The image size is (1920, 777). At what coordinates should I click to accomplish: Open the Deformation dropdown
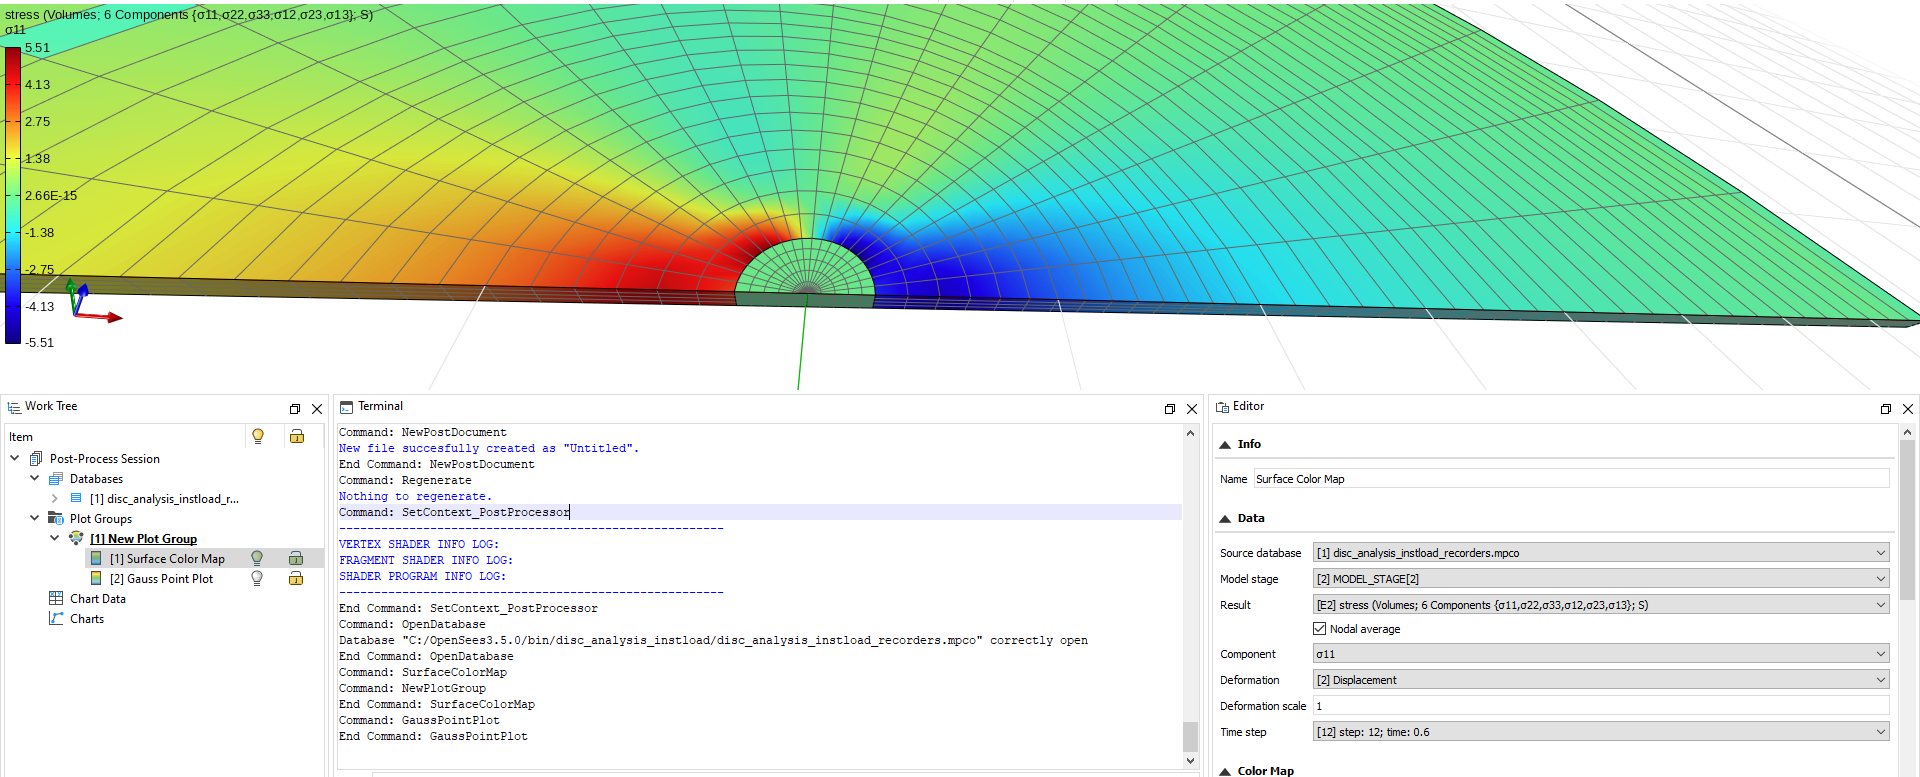click(x=1601, y=680)
